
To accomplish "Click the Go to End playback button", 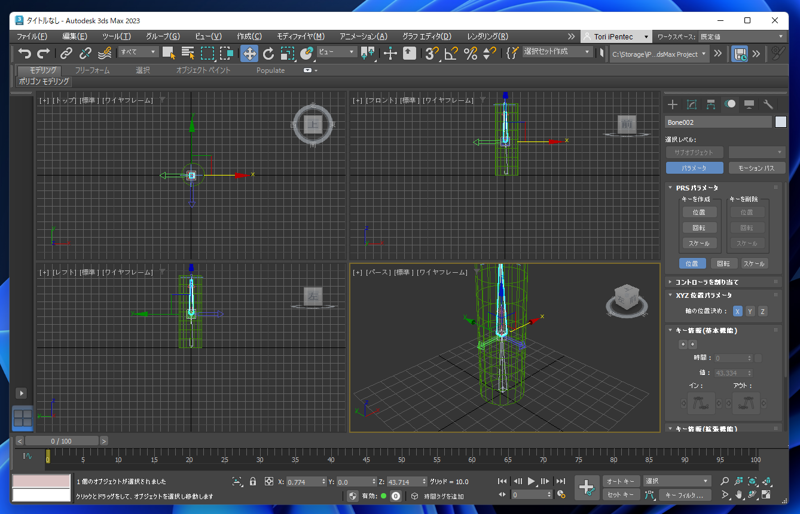I will (x=561, y=481).
